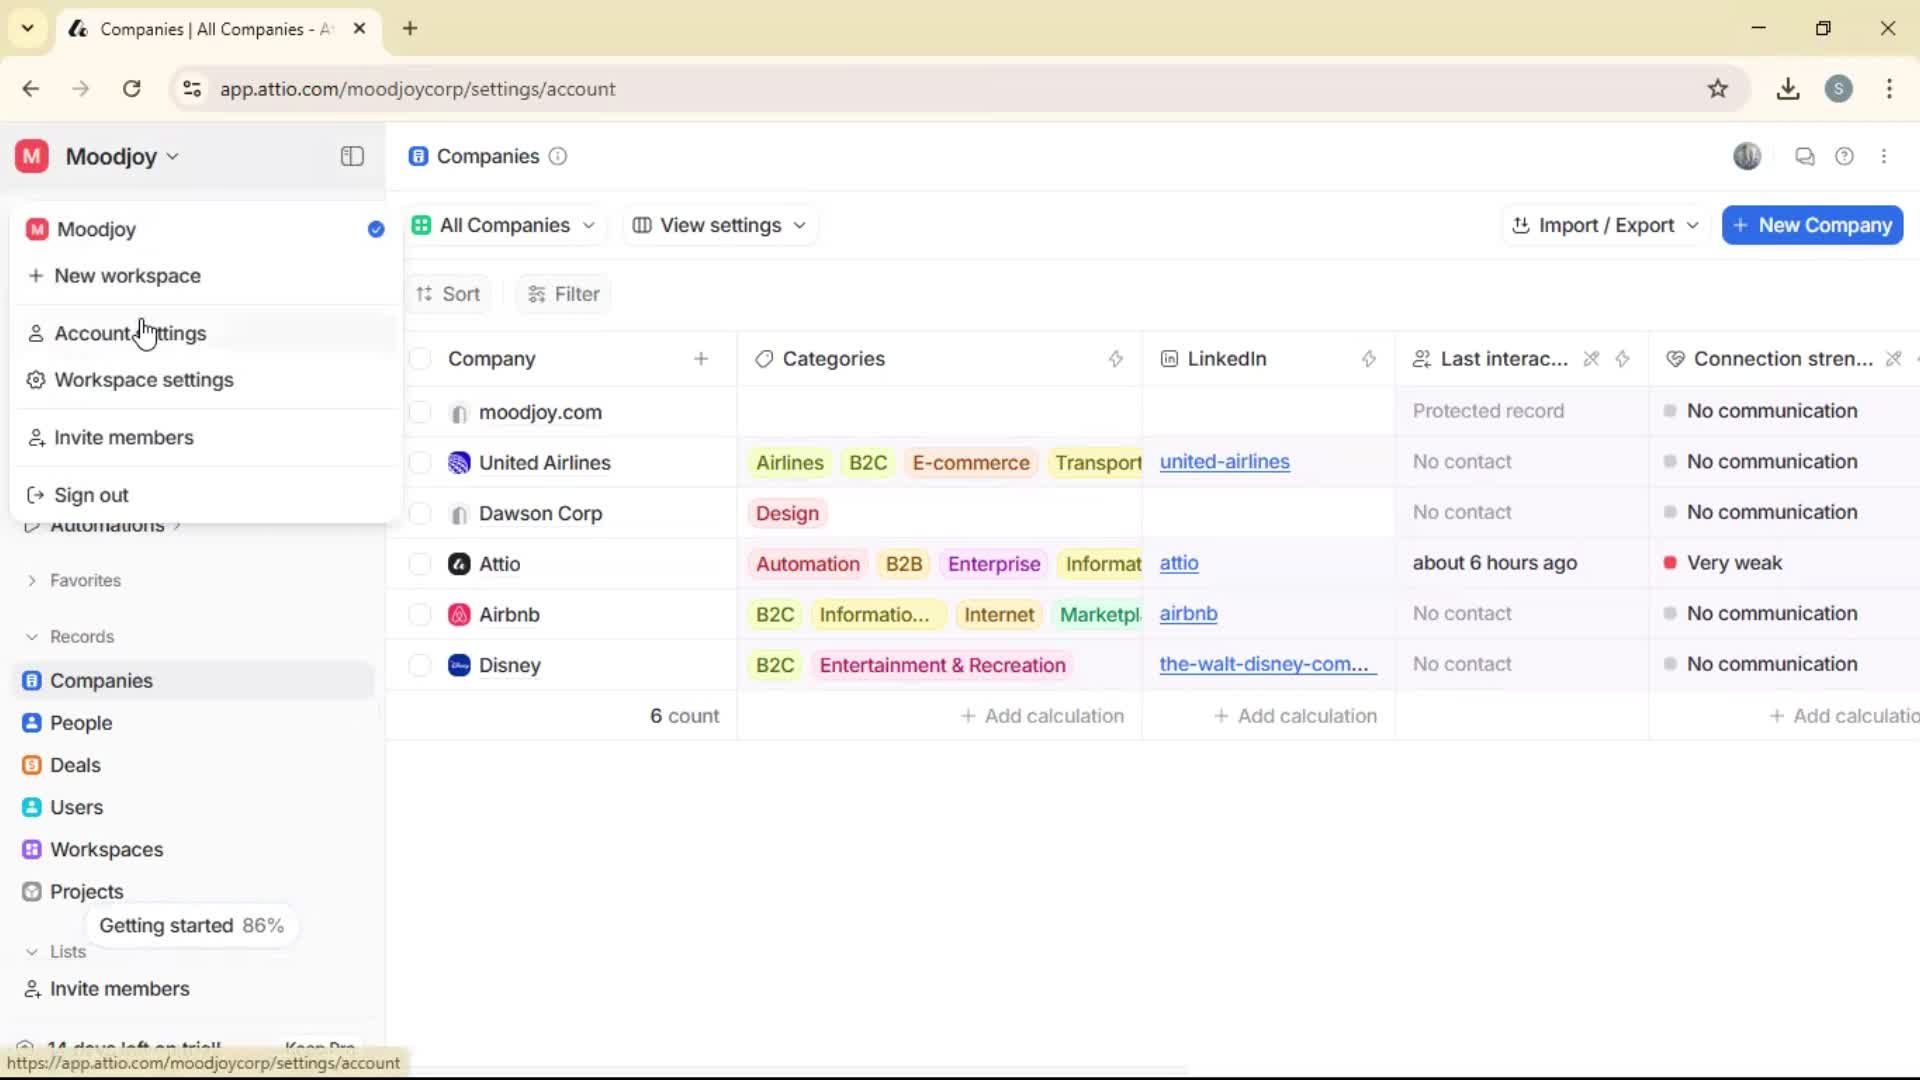The height and width of the screenshot is (1080, 1920).
Task: Add calculation under LinkedIn column
Action: pos(1295,716)
